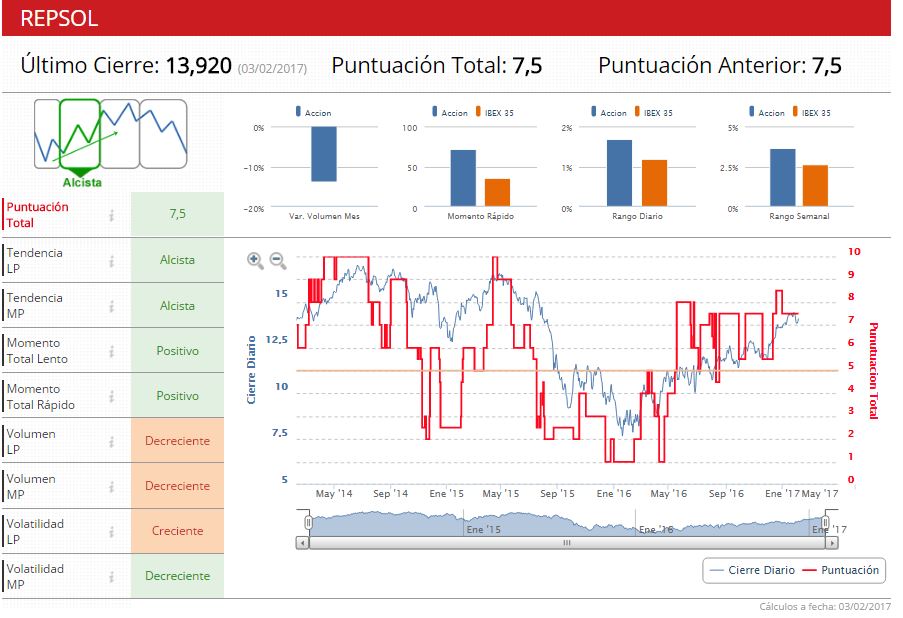Click right handle of chart range navigator
Screen dimensions: 903x618
coord(825,522)
